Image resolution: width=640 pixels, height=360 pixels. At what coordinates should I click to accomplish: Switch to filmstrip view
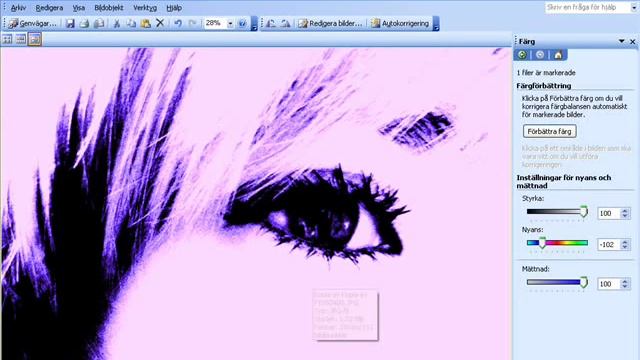[x=21, y=39]
